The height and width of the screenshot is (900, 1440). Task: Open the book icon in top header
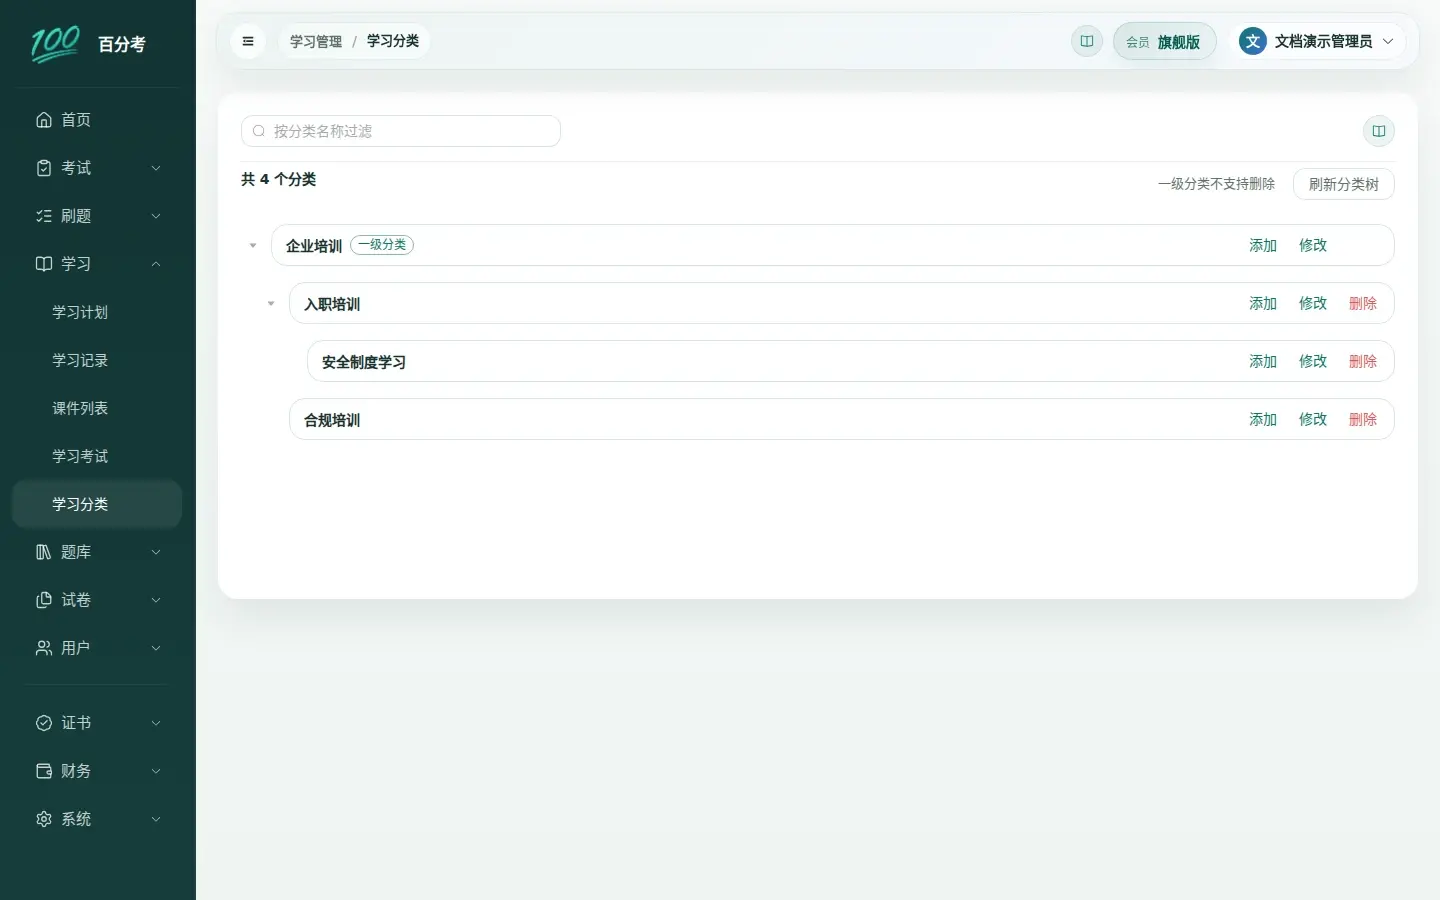click(1087, 41)
